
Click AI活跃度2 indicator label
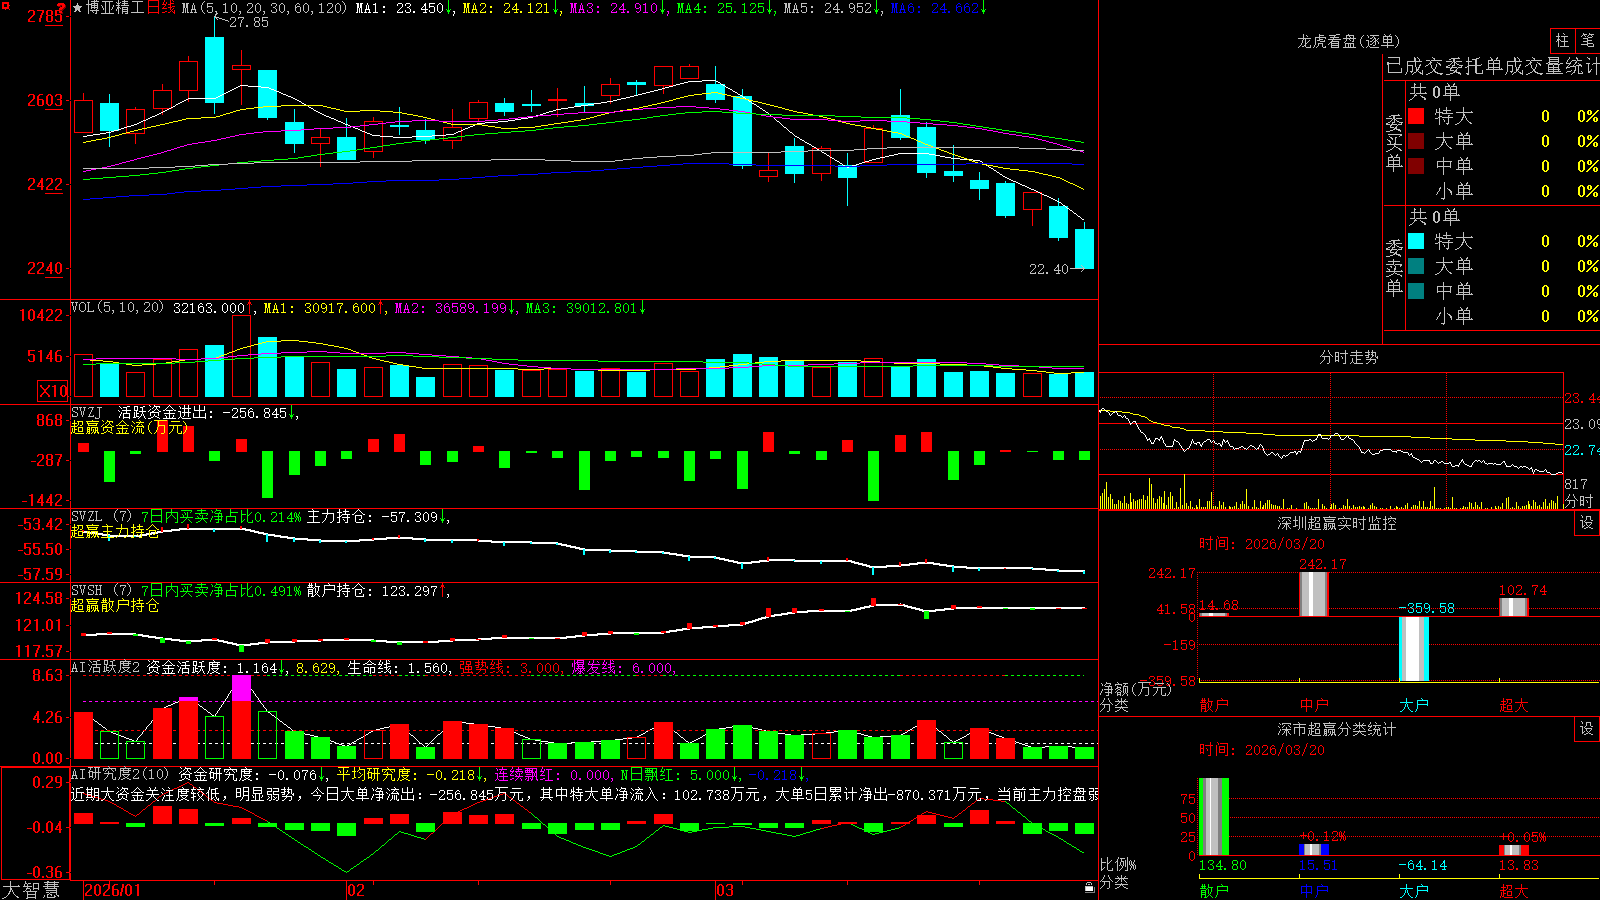(x=106, y=667)
